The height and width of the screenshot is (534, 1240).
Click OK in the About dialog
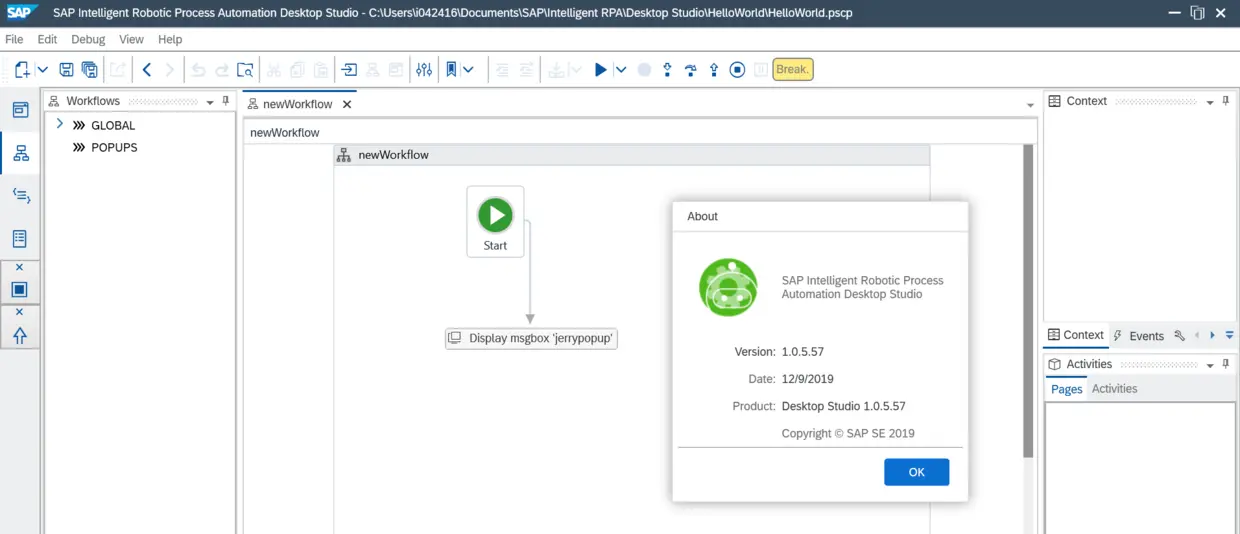(x=916, y=472)
